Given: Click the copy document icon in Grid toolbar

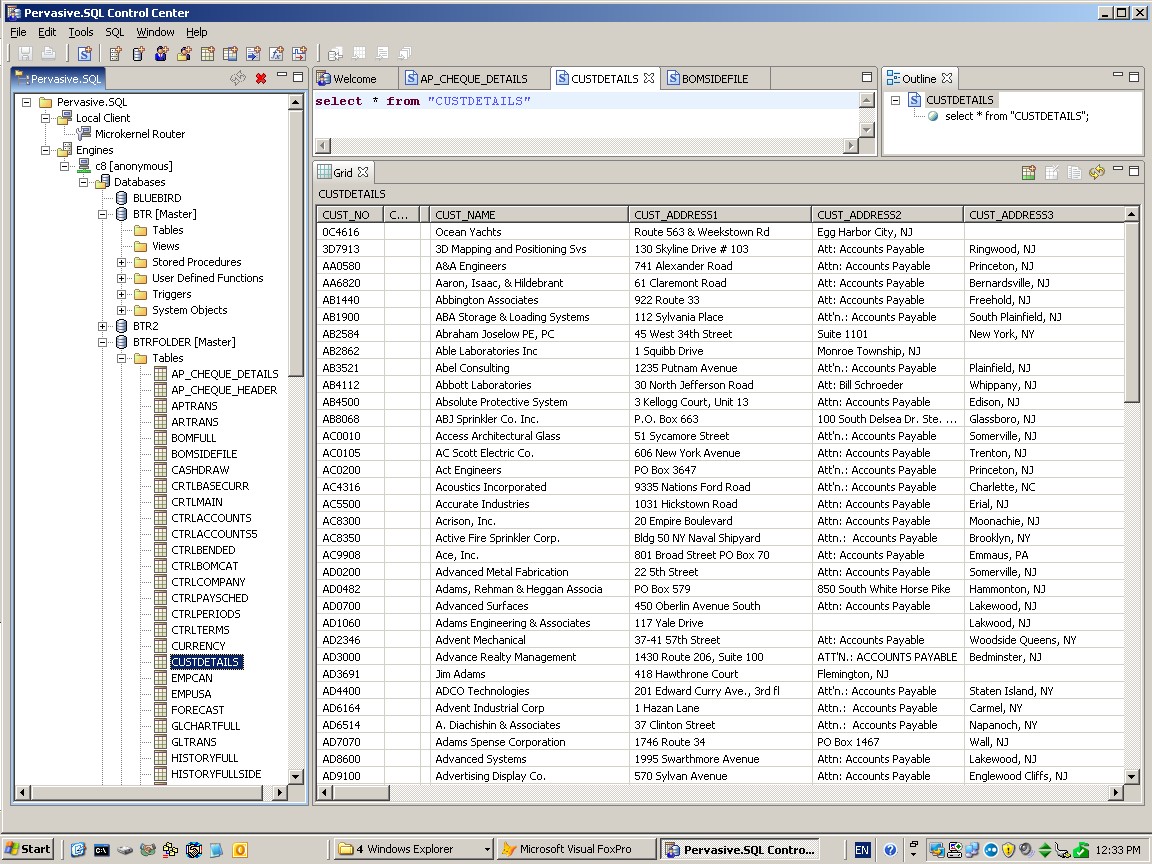Looking at the screenshot, I should pyautogui.click(x=1074, y=172).
